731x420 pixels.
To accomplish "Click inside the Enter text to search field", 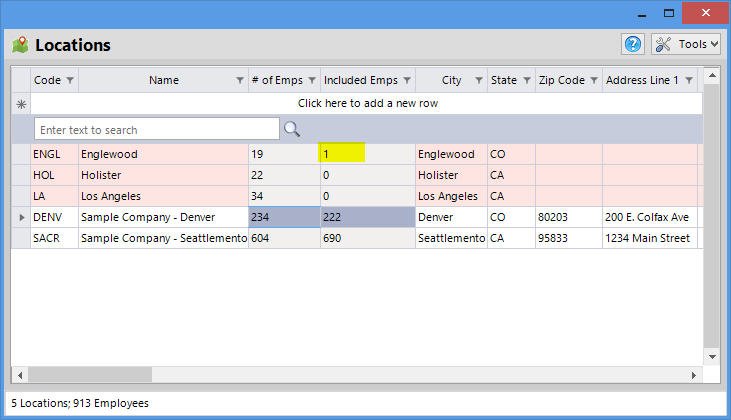I will point(157,129).
